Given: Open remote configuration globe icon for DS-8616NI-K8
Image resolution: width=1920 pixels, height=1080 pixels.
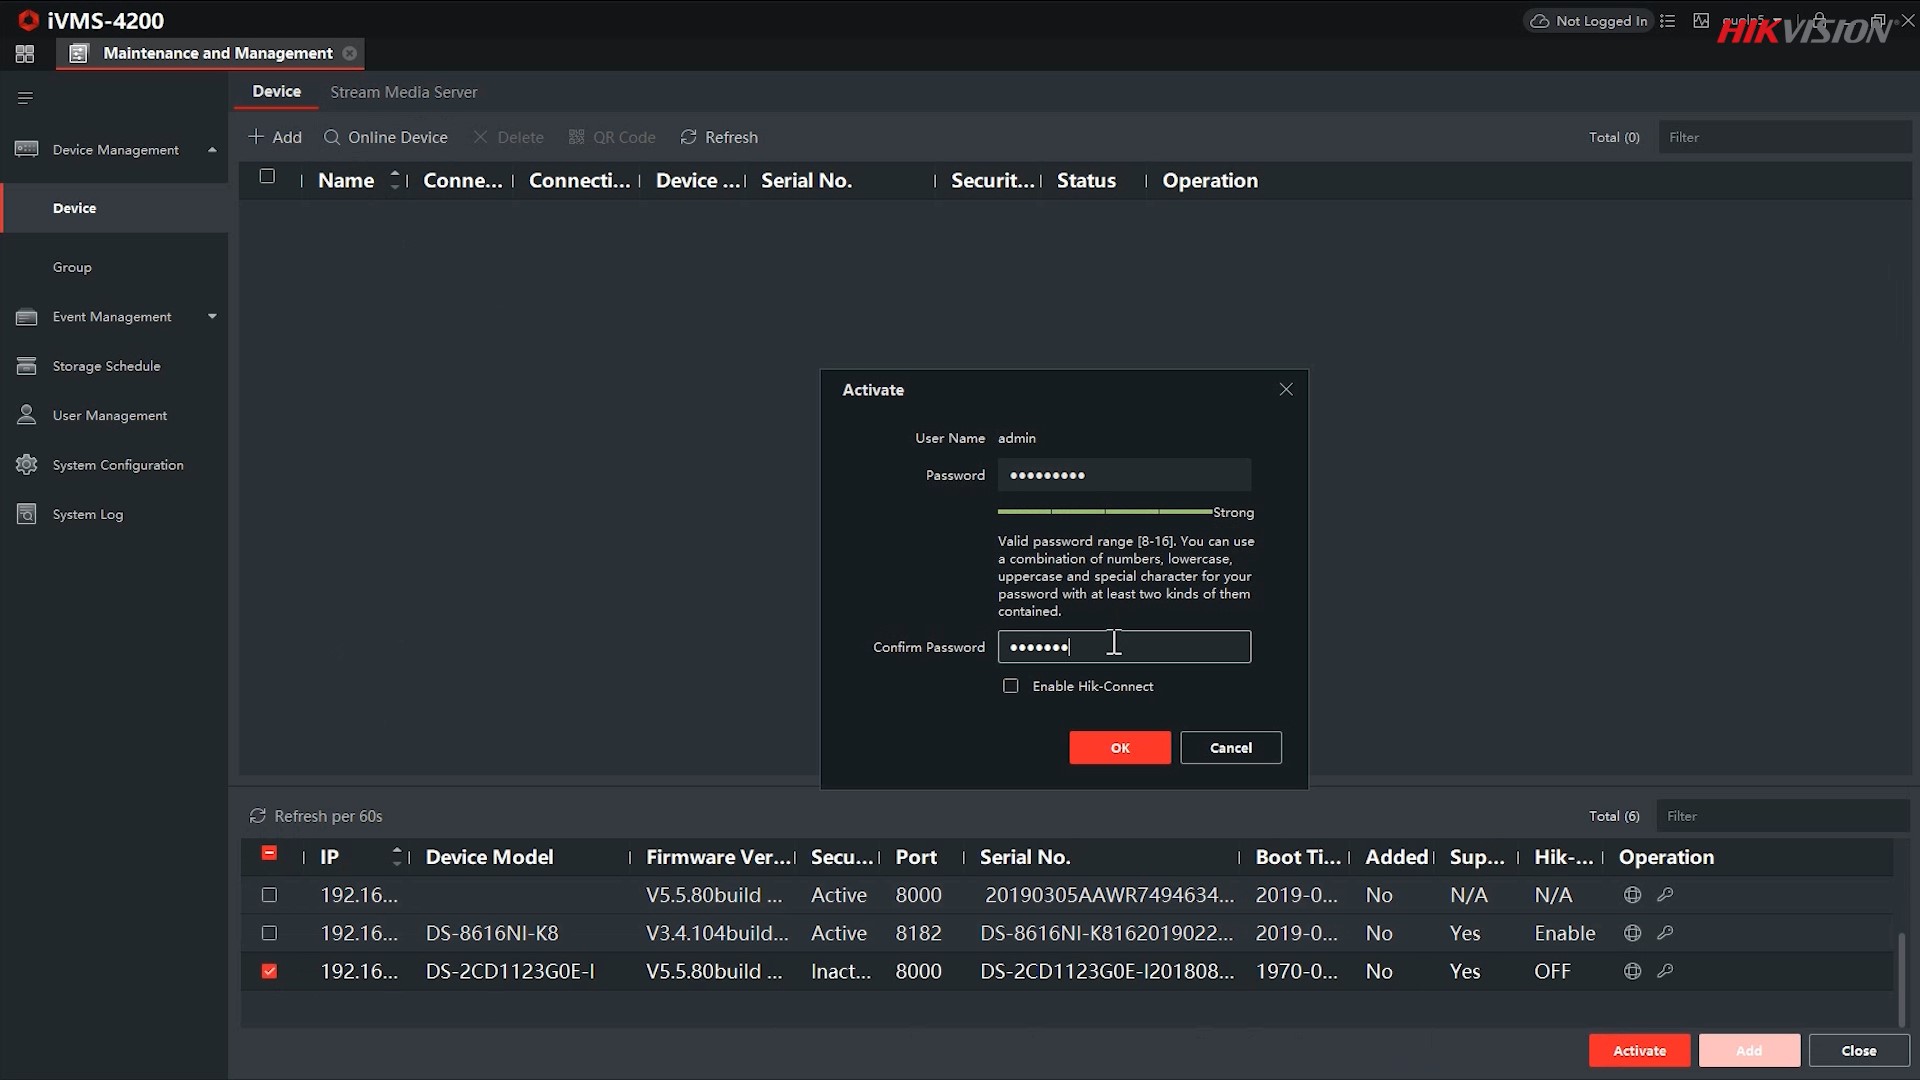Looking at the screenshot, I should click(1632, 932).
